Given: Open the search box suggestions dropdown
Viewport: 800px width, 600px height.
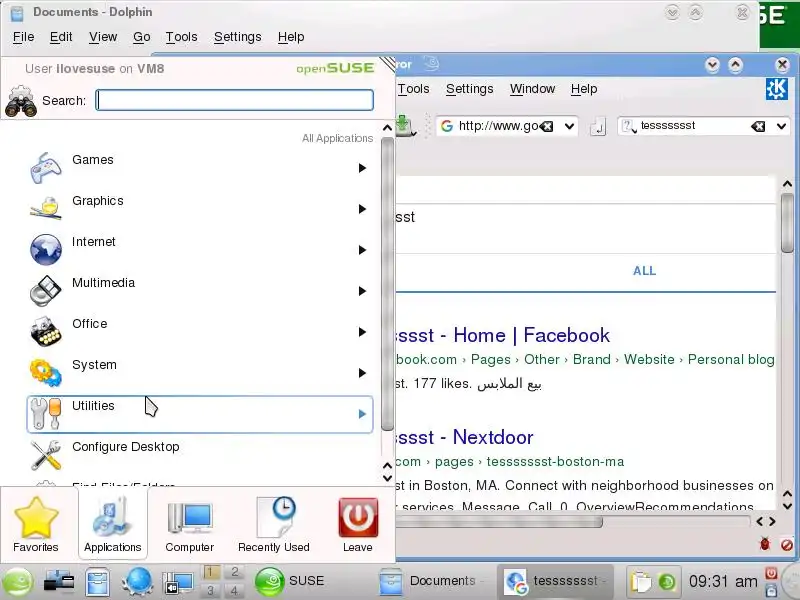Looking at the screenshot, I should (x=782, y=126).
